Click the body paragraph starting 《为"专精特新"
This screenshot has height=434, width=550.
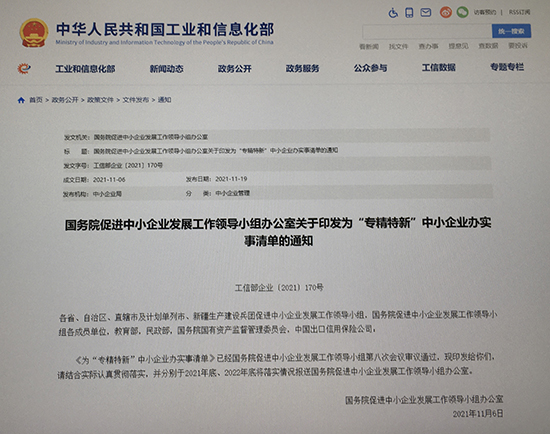tap(276, 365)
